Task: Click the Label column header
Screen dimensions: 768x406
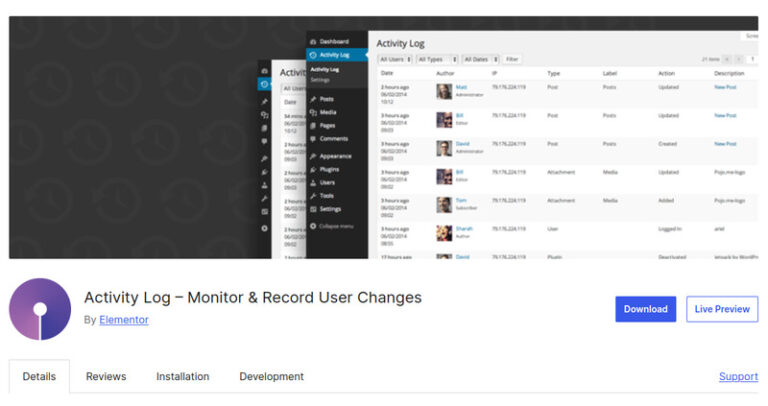Action: [x=610, y=73]
